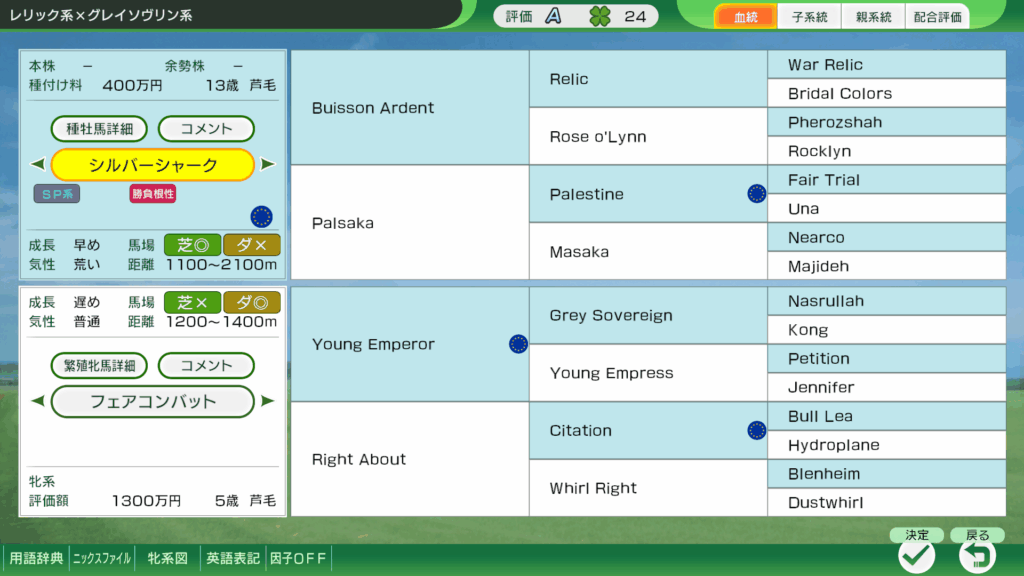This screenshot has width=1024, height=576.
Task: Open 種牡馬詳細 stallion details
Action: pos(99,129)
